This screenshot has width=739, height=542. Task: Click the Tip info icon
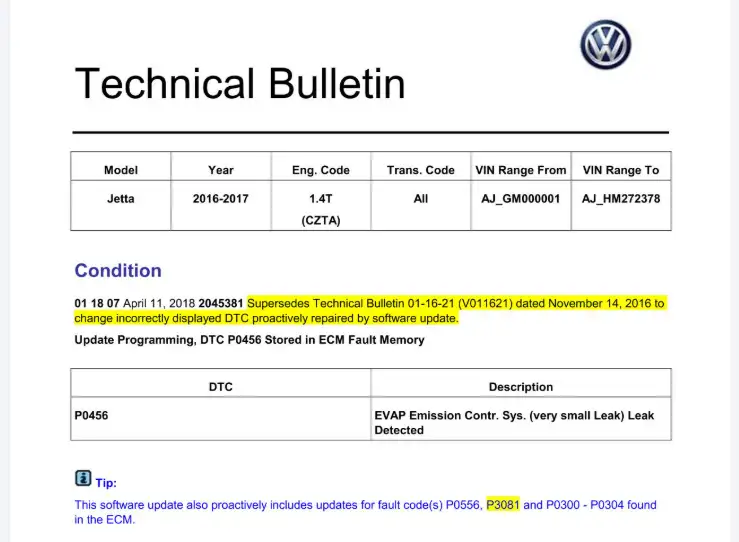pos(83,478)
